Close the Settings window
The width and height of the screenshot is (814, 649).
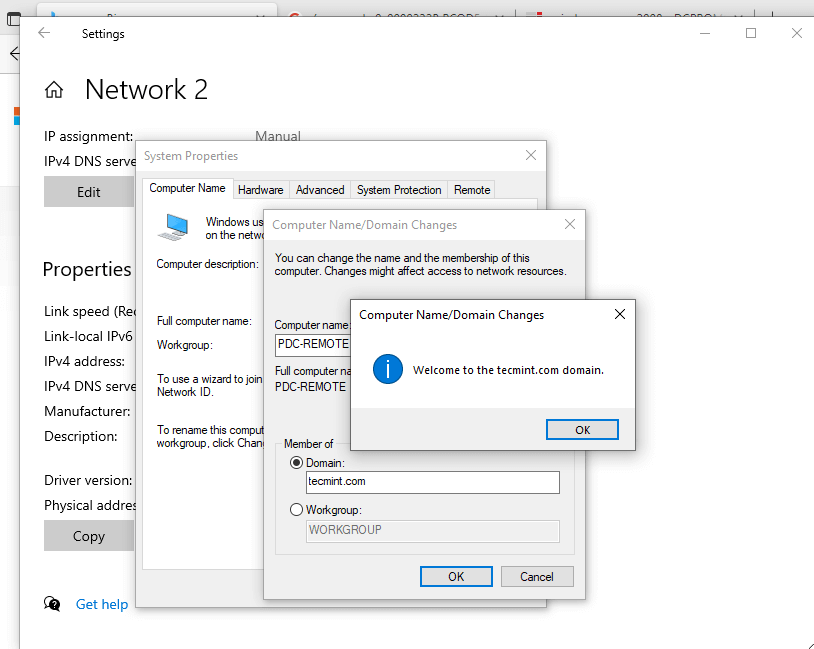coord(797,33)
